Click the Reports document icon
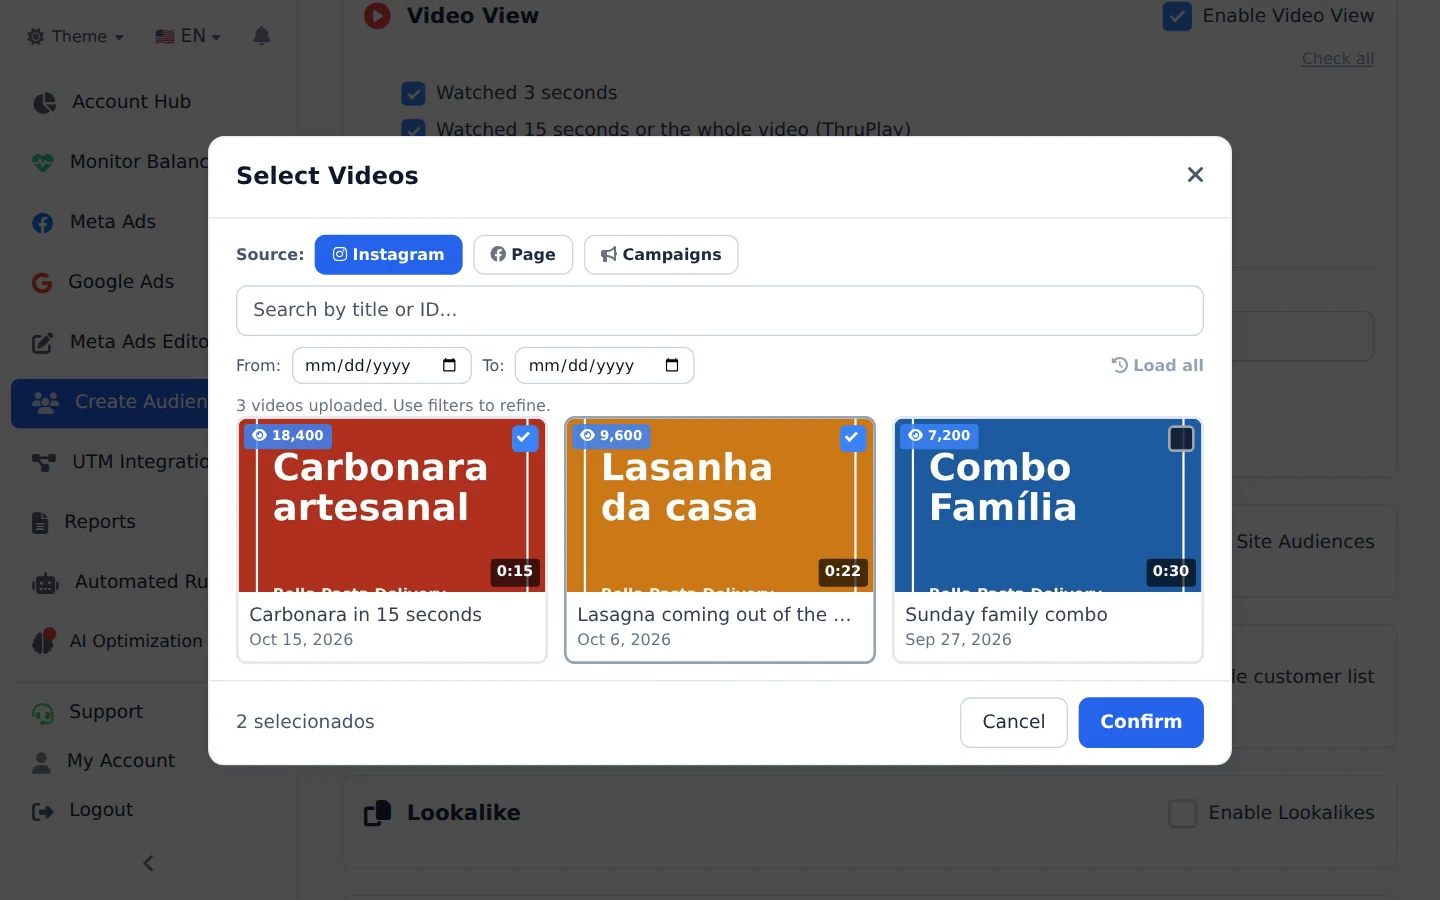This screenshot has width=1440, height=900. pyautogui.click(x=40, y=522)
